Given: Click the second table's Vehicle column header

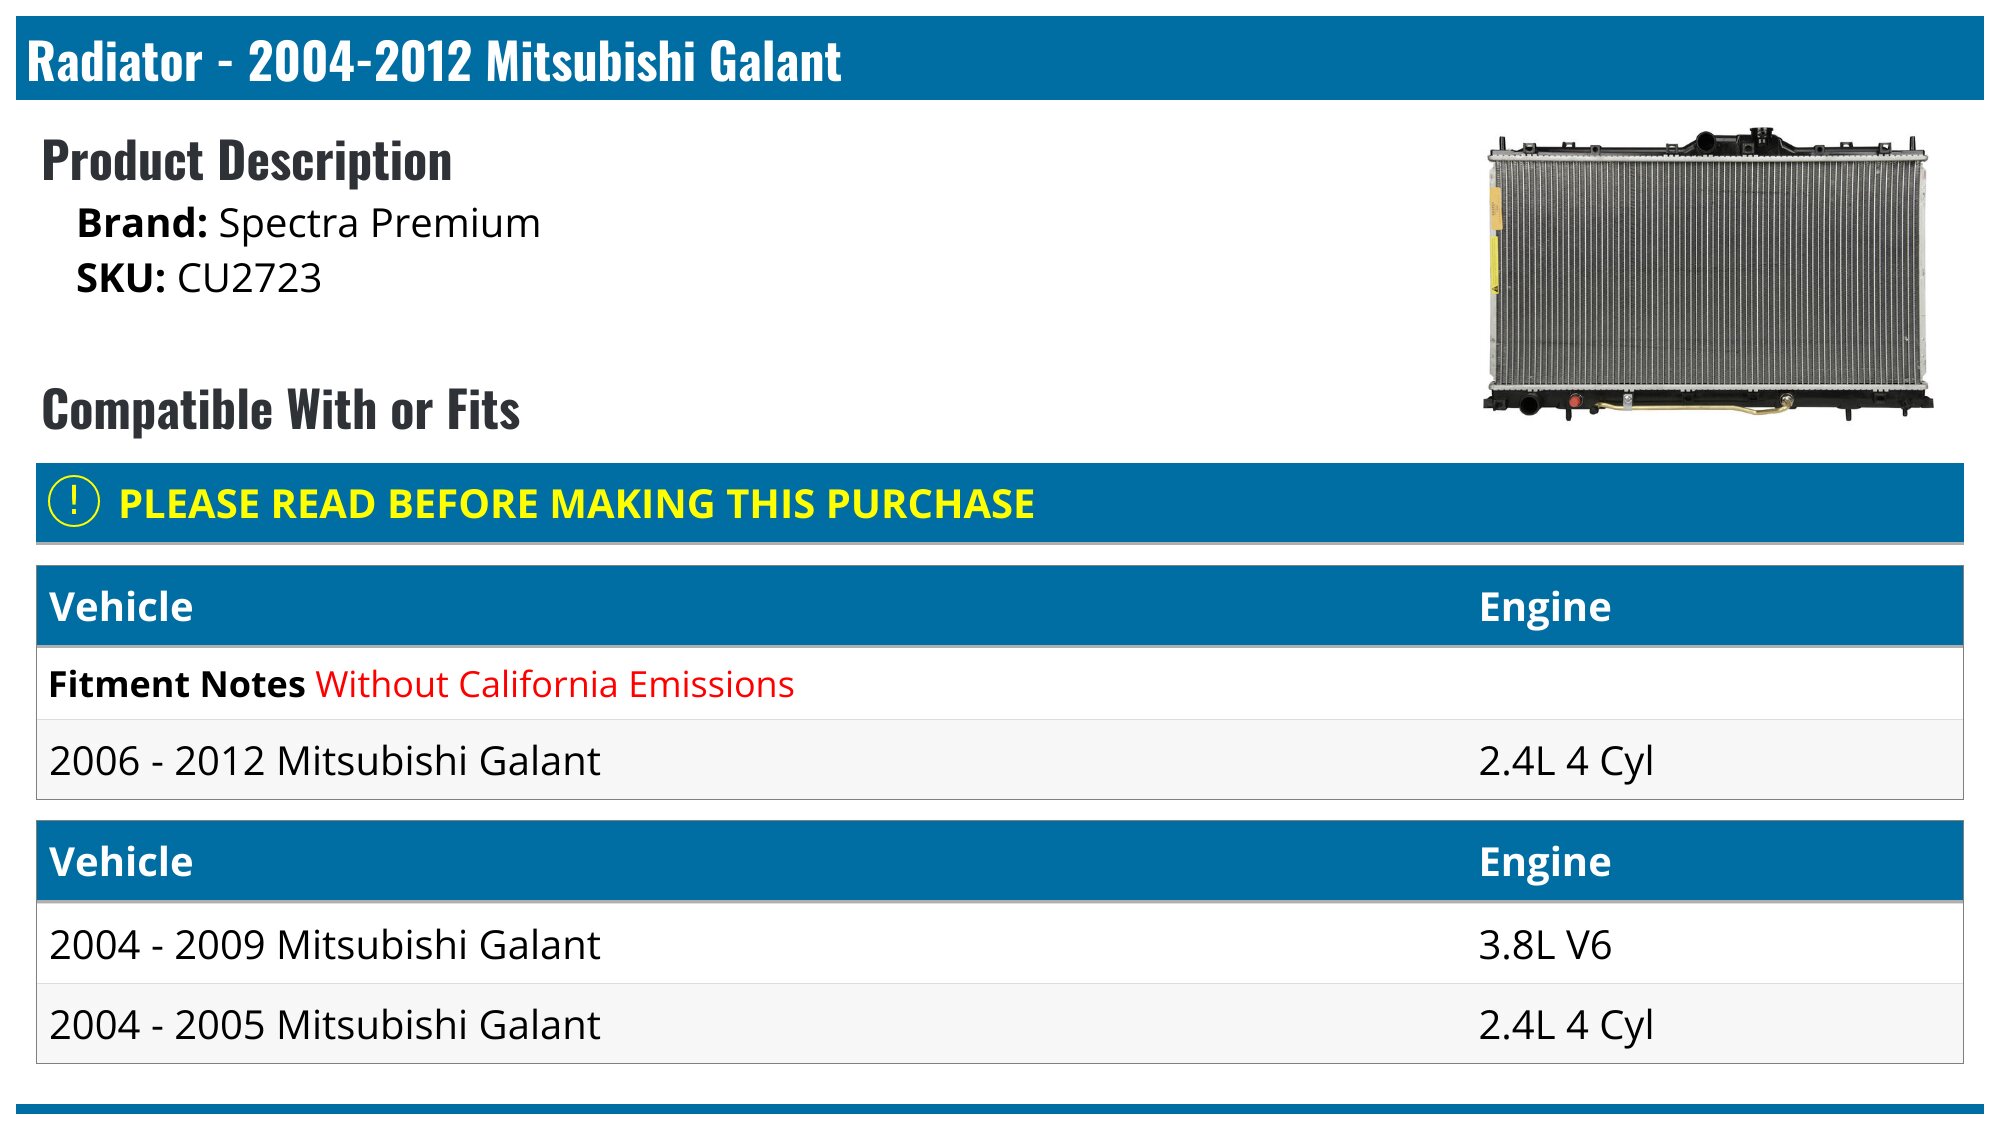Looking at the screenshot, I should click(x=121, y=862).
